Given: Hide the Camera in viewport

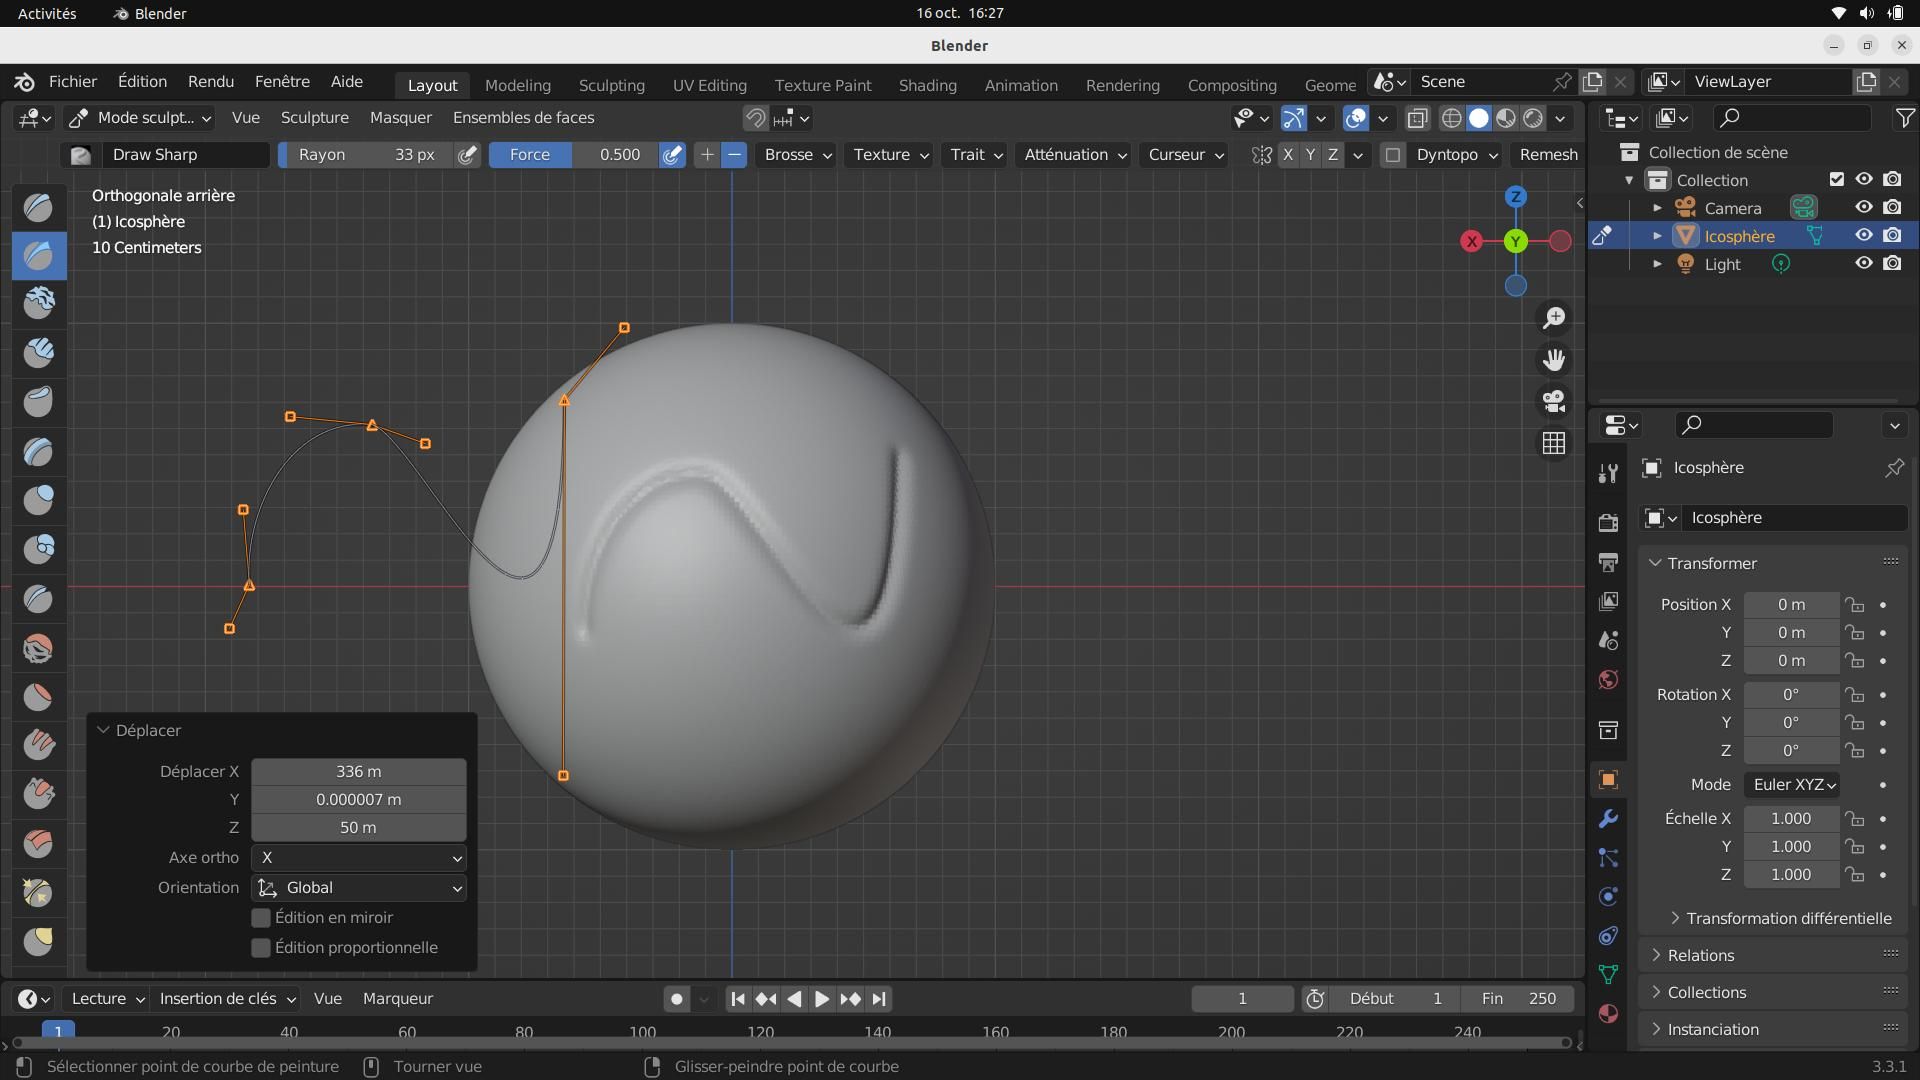Looking at the screenshot, I should pyautogui.click(x=1864, y=207).
